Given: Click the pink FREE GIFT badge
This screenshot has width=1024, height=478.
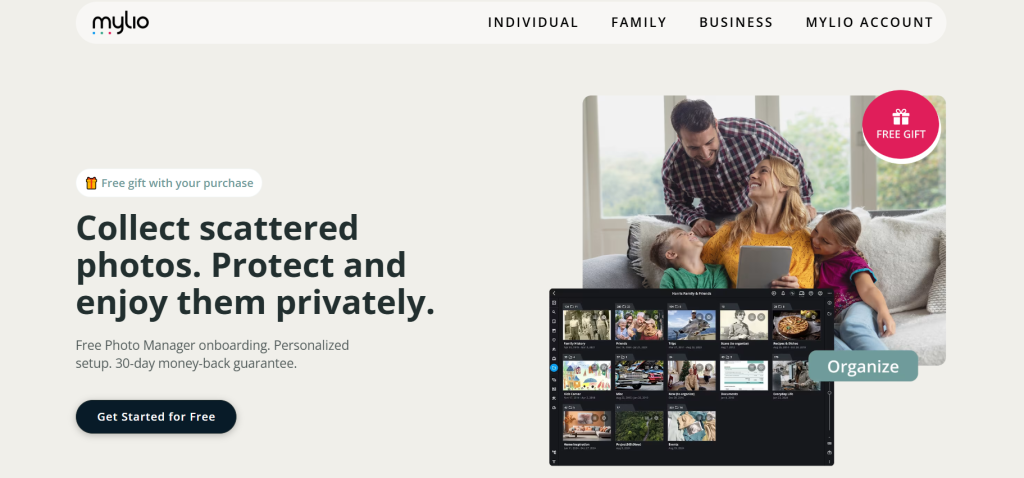Looking at the screenshot, I should [901, 125].
